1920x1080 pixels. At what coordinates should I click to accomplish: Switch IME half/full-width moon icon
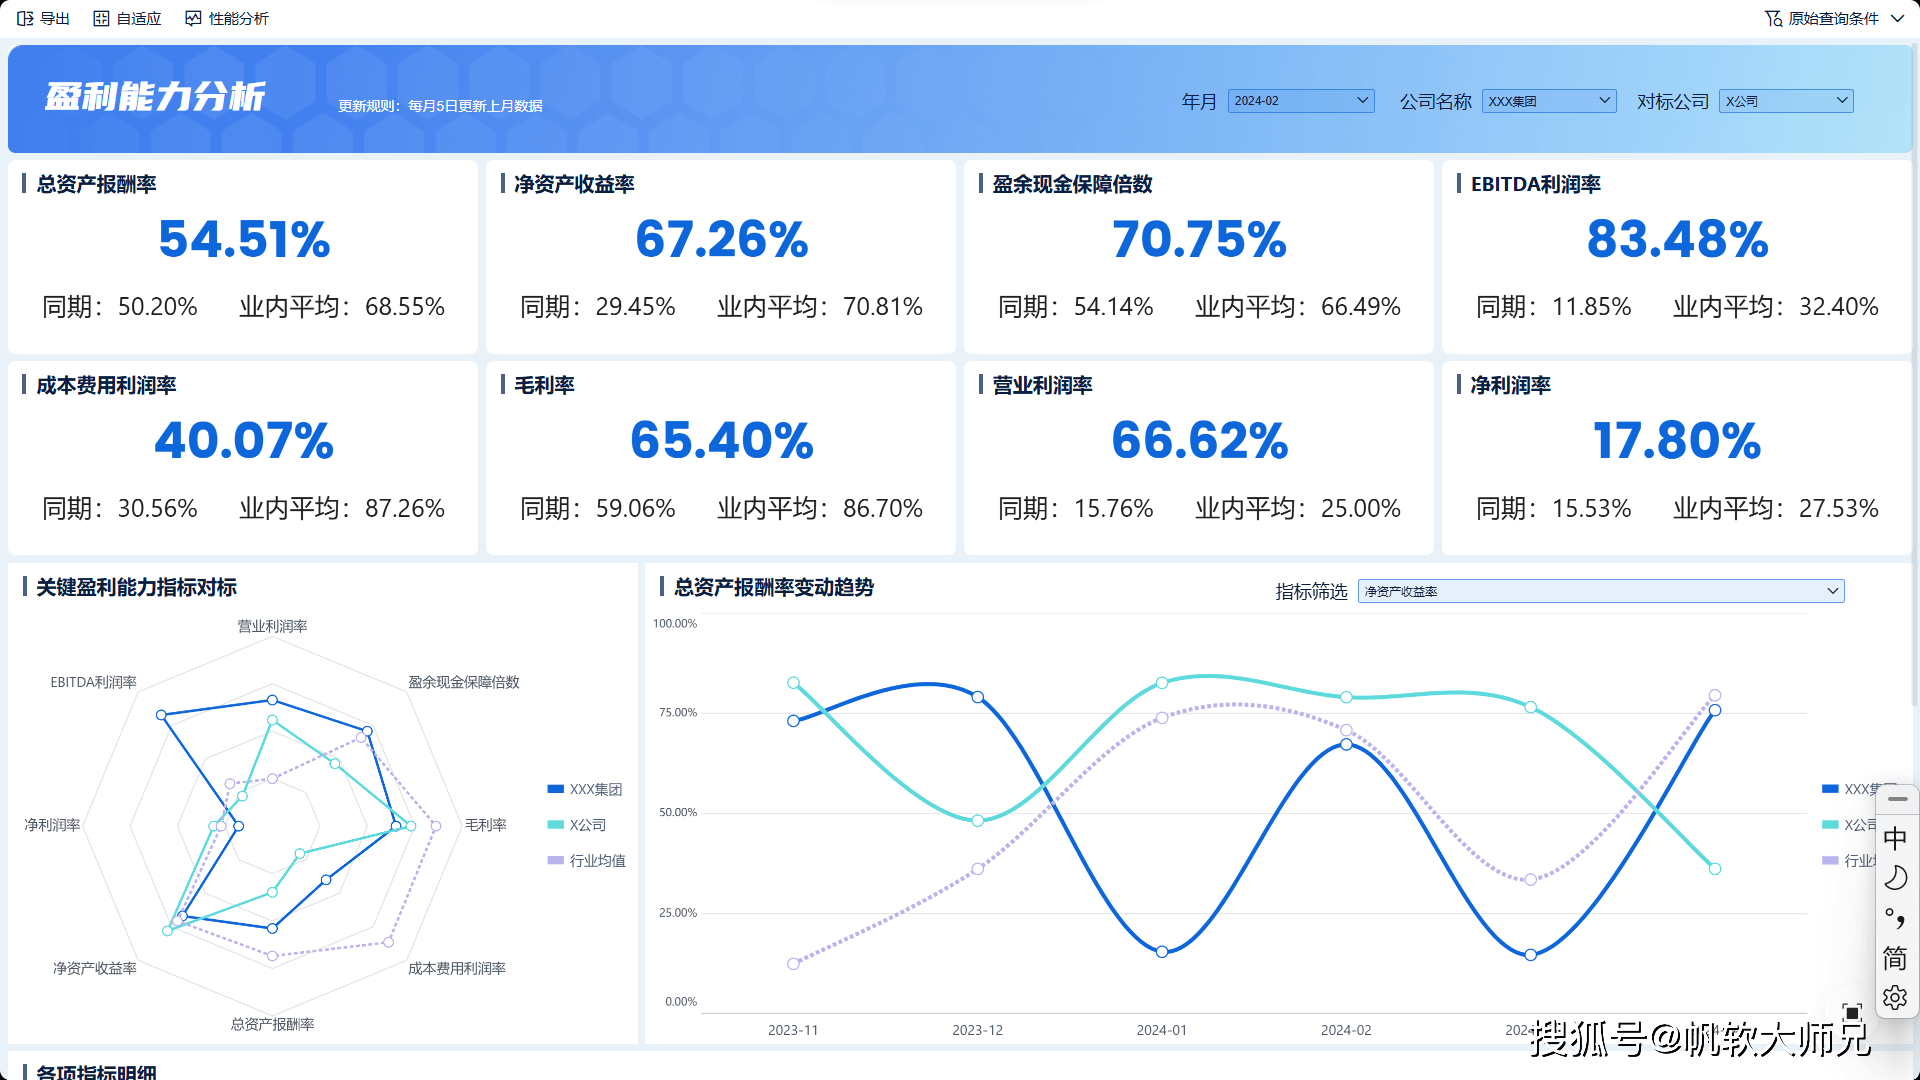click(x=1895, y=878)
